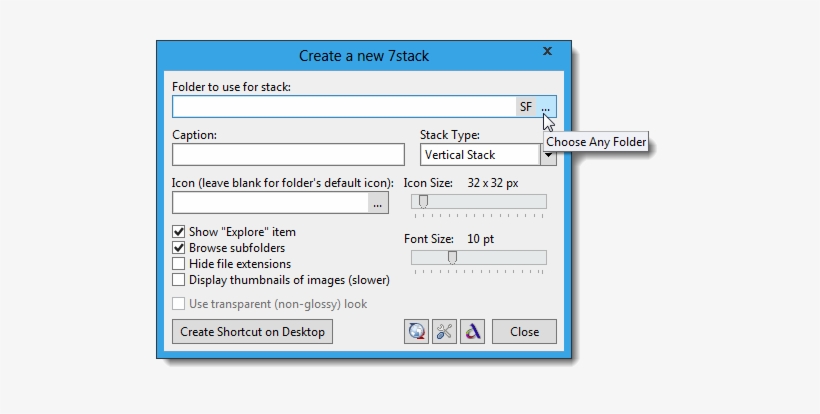Click the "Create a new 7stack" title

[364, 55]
